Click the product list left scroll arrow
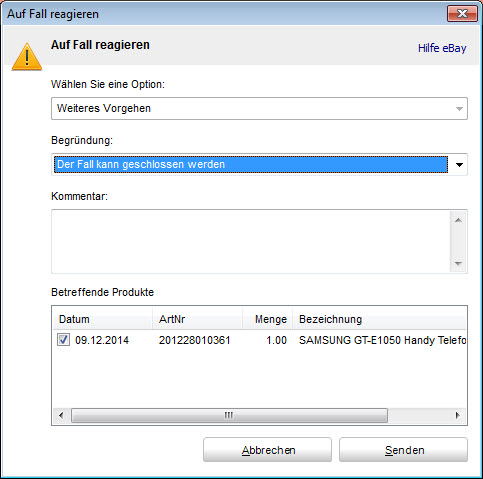This screenshot has height=479, width=483. [61, 415]
